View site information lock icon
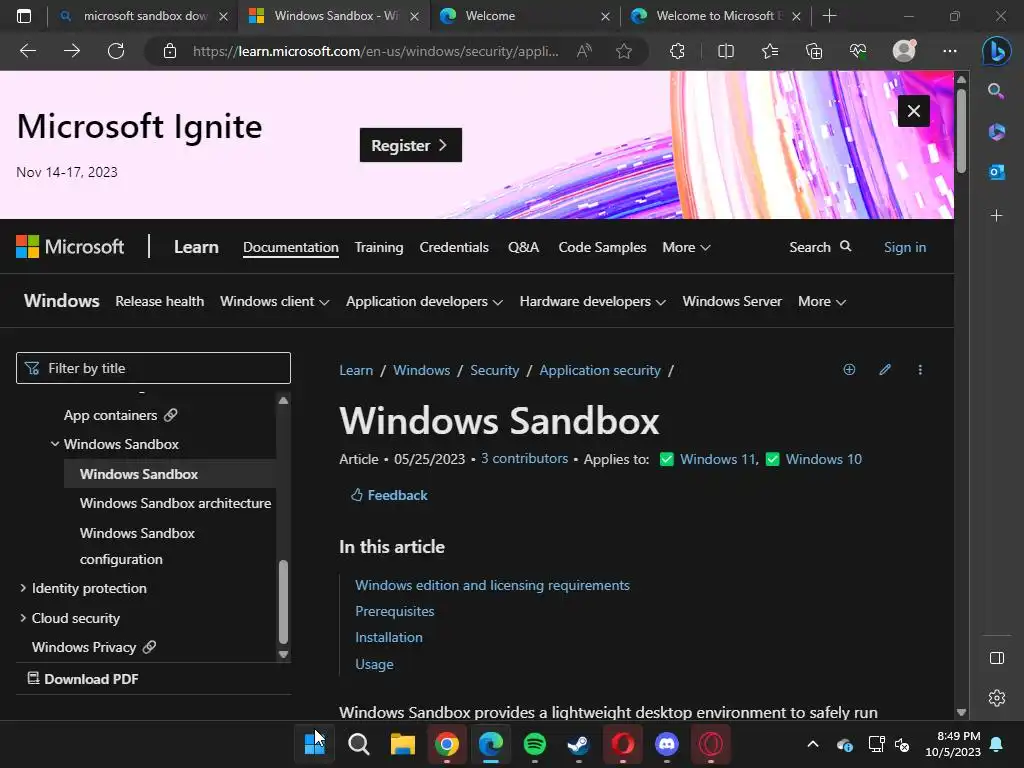Image resolution: width=1024 pixels, height=768 pixels. click(170, 51)
